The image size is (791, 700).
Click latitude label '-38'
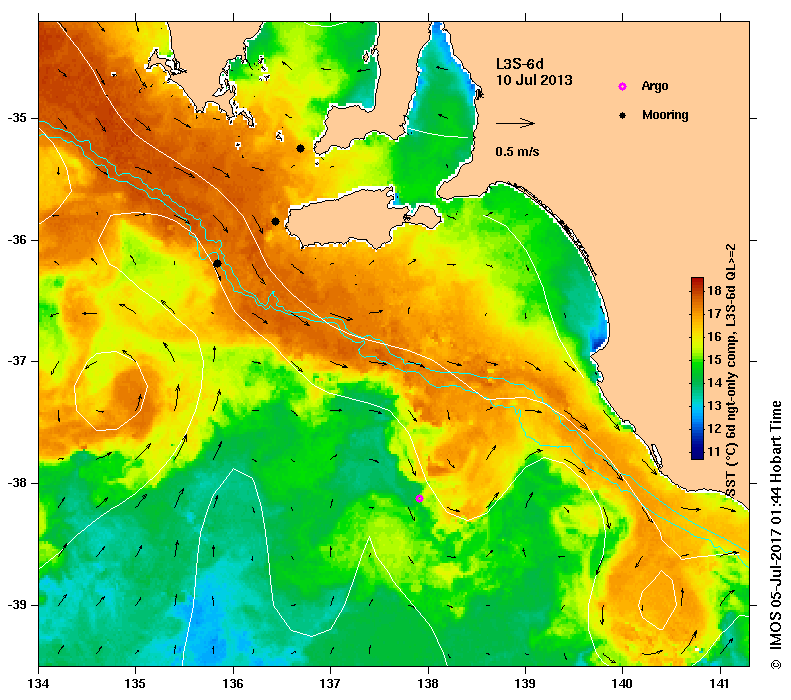tap(17, 483)
